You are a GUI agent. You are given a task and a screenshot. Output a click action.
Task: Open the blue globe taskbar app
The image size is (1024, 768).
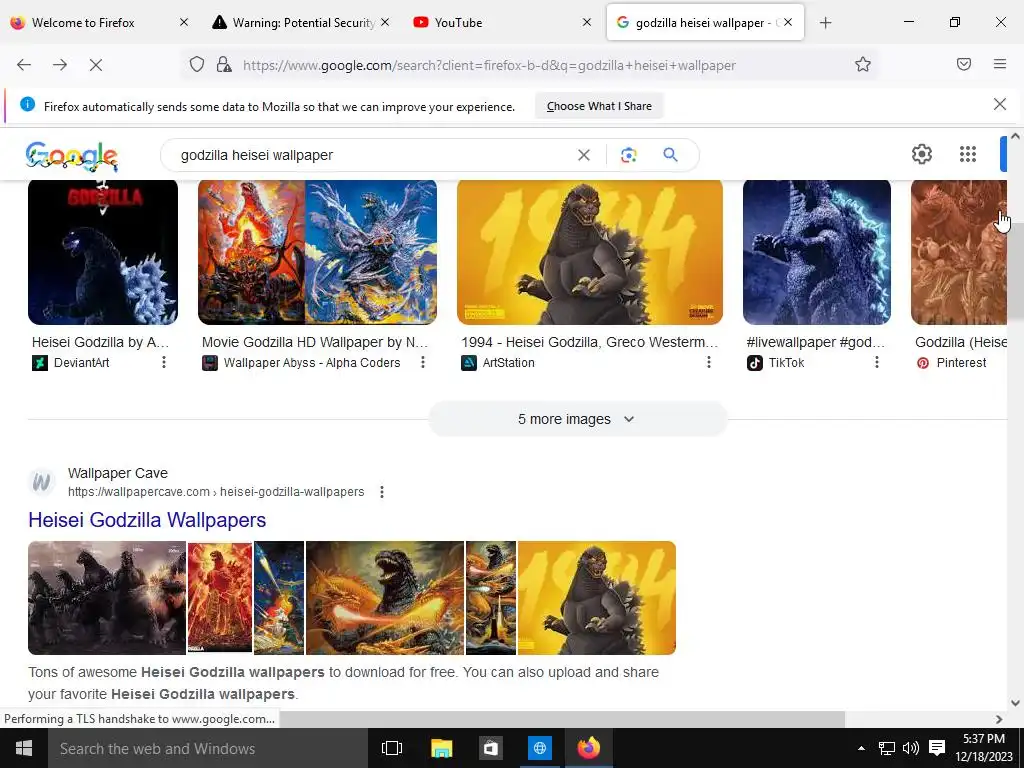(x=539, y=748)
